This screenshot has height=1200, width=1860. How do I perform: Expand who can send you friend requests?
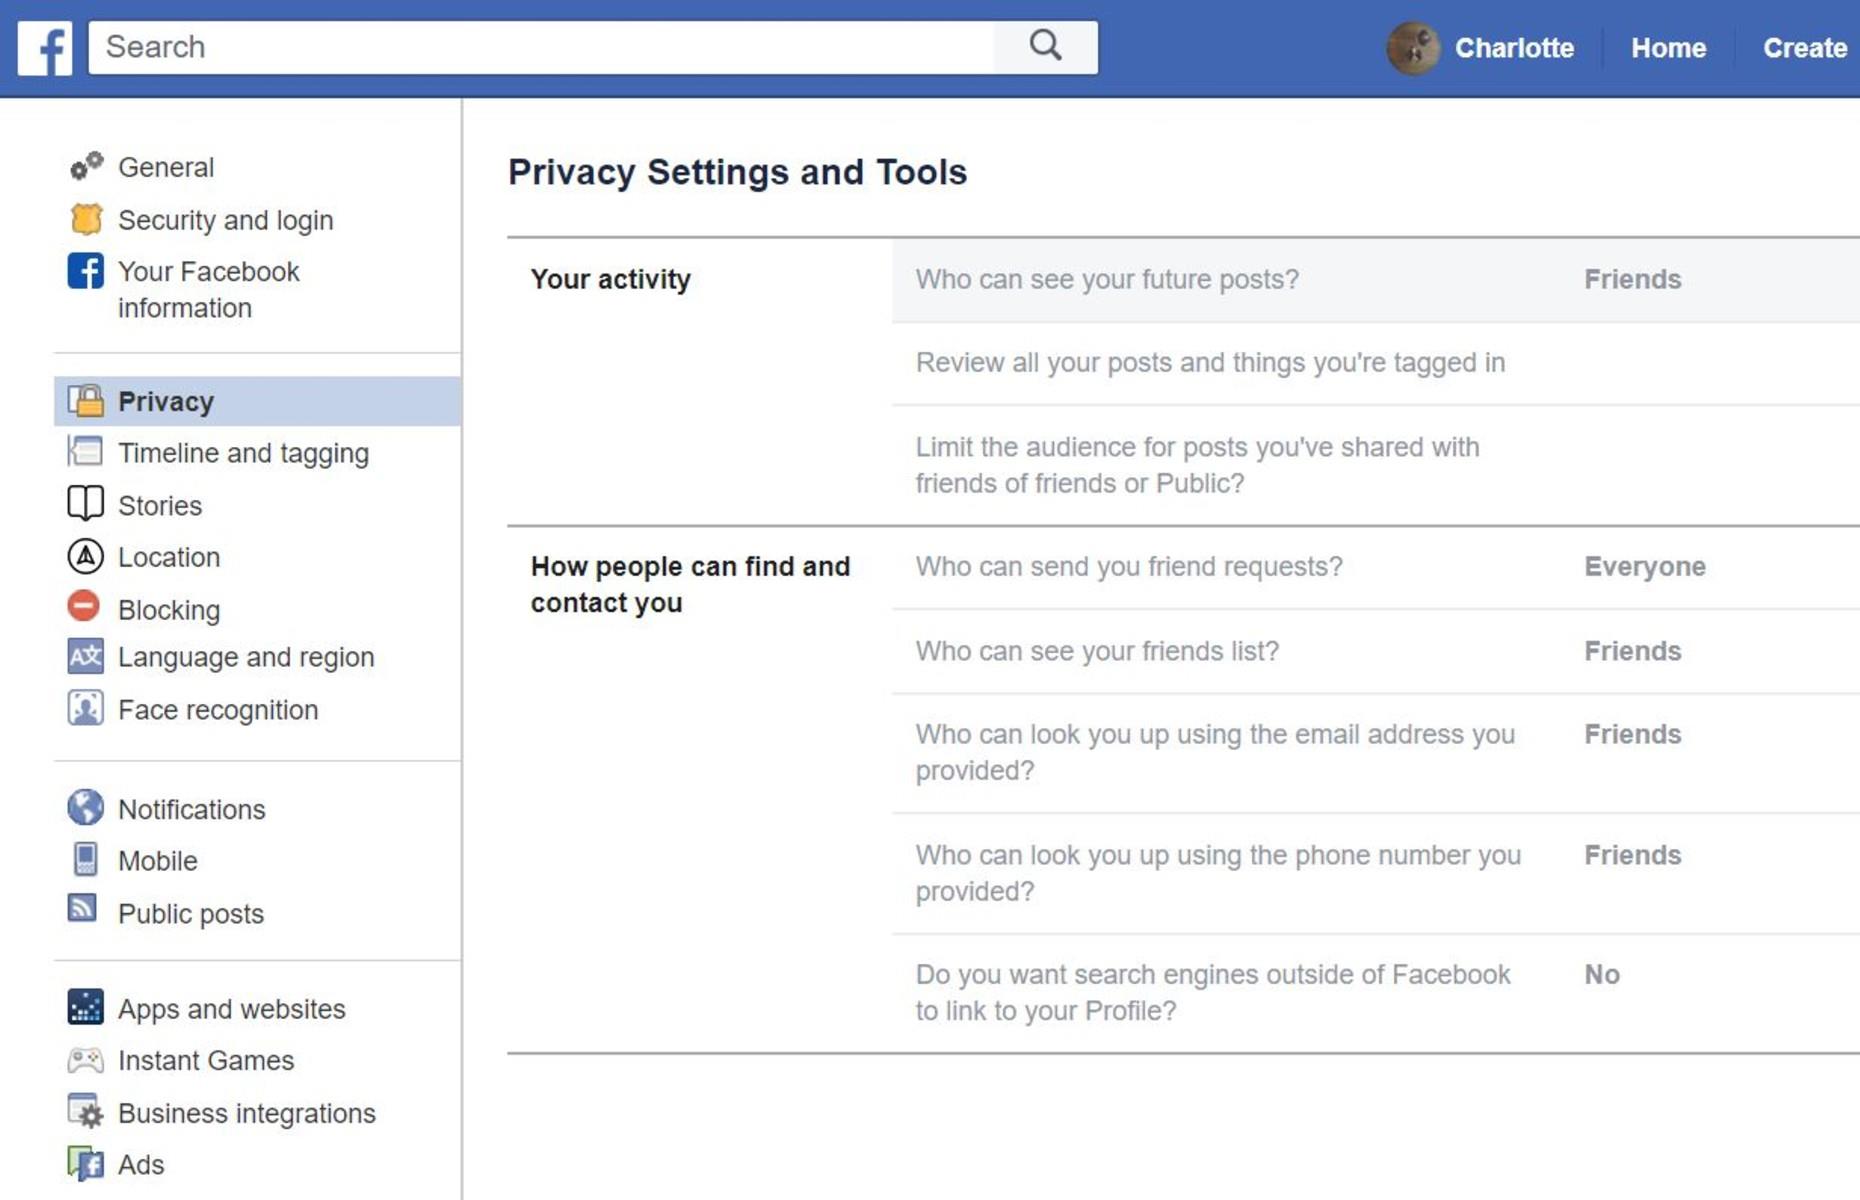point(1376,567)
